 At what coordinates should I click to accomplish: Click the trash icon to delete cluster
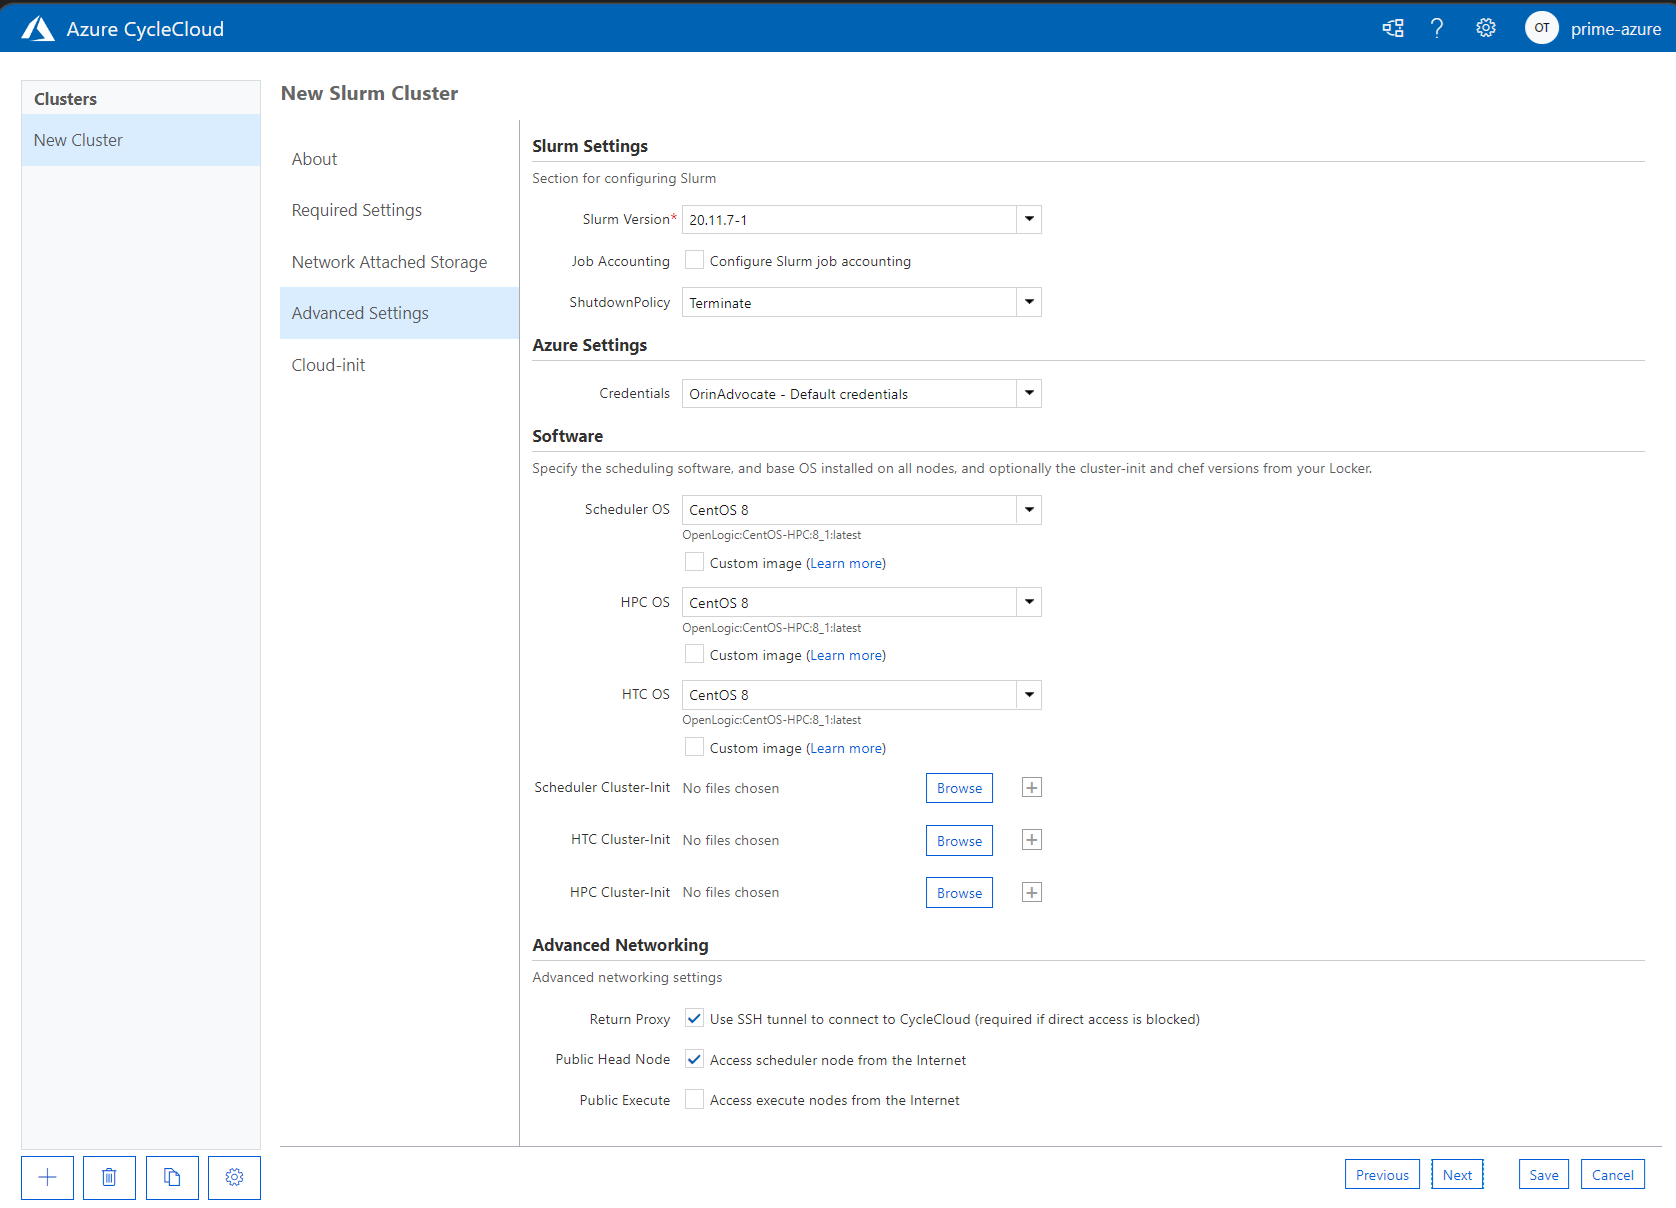[109, 1177]
